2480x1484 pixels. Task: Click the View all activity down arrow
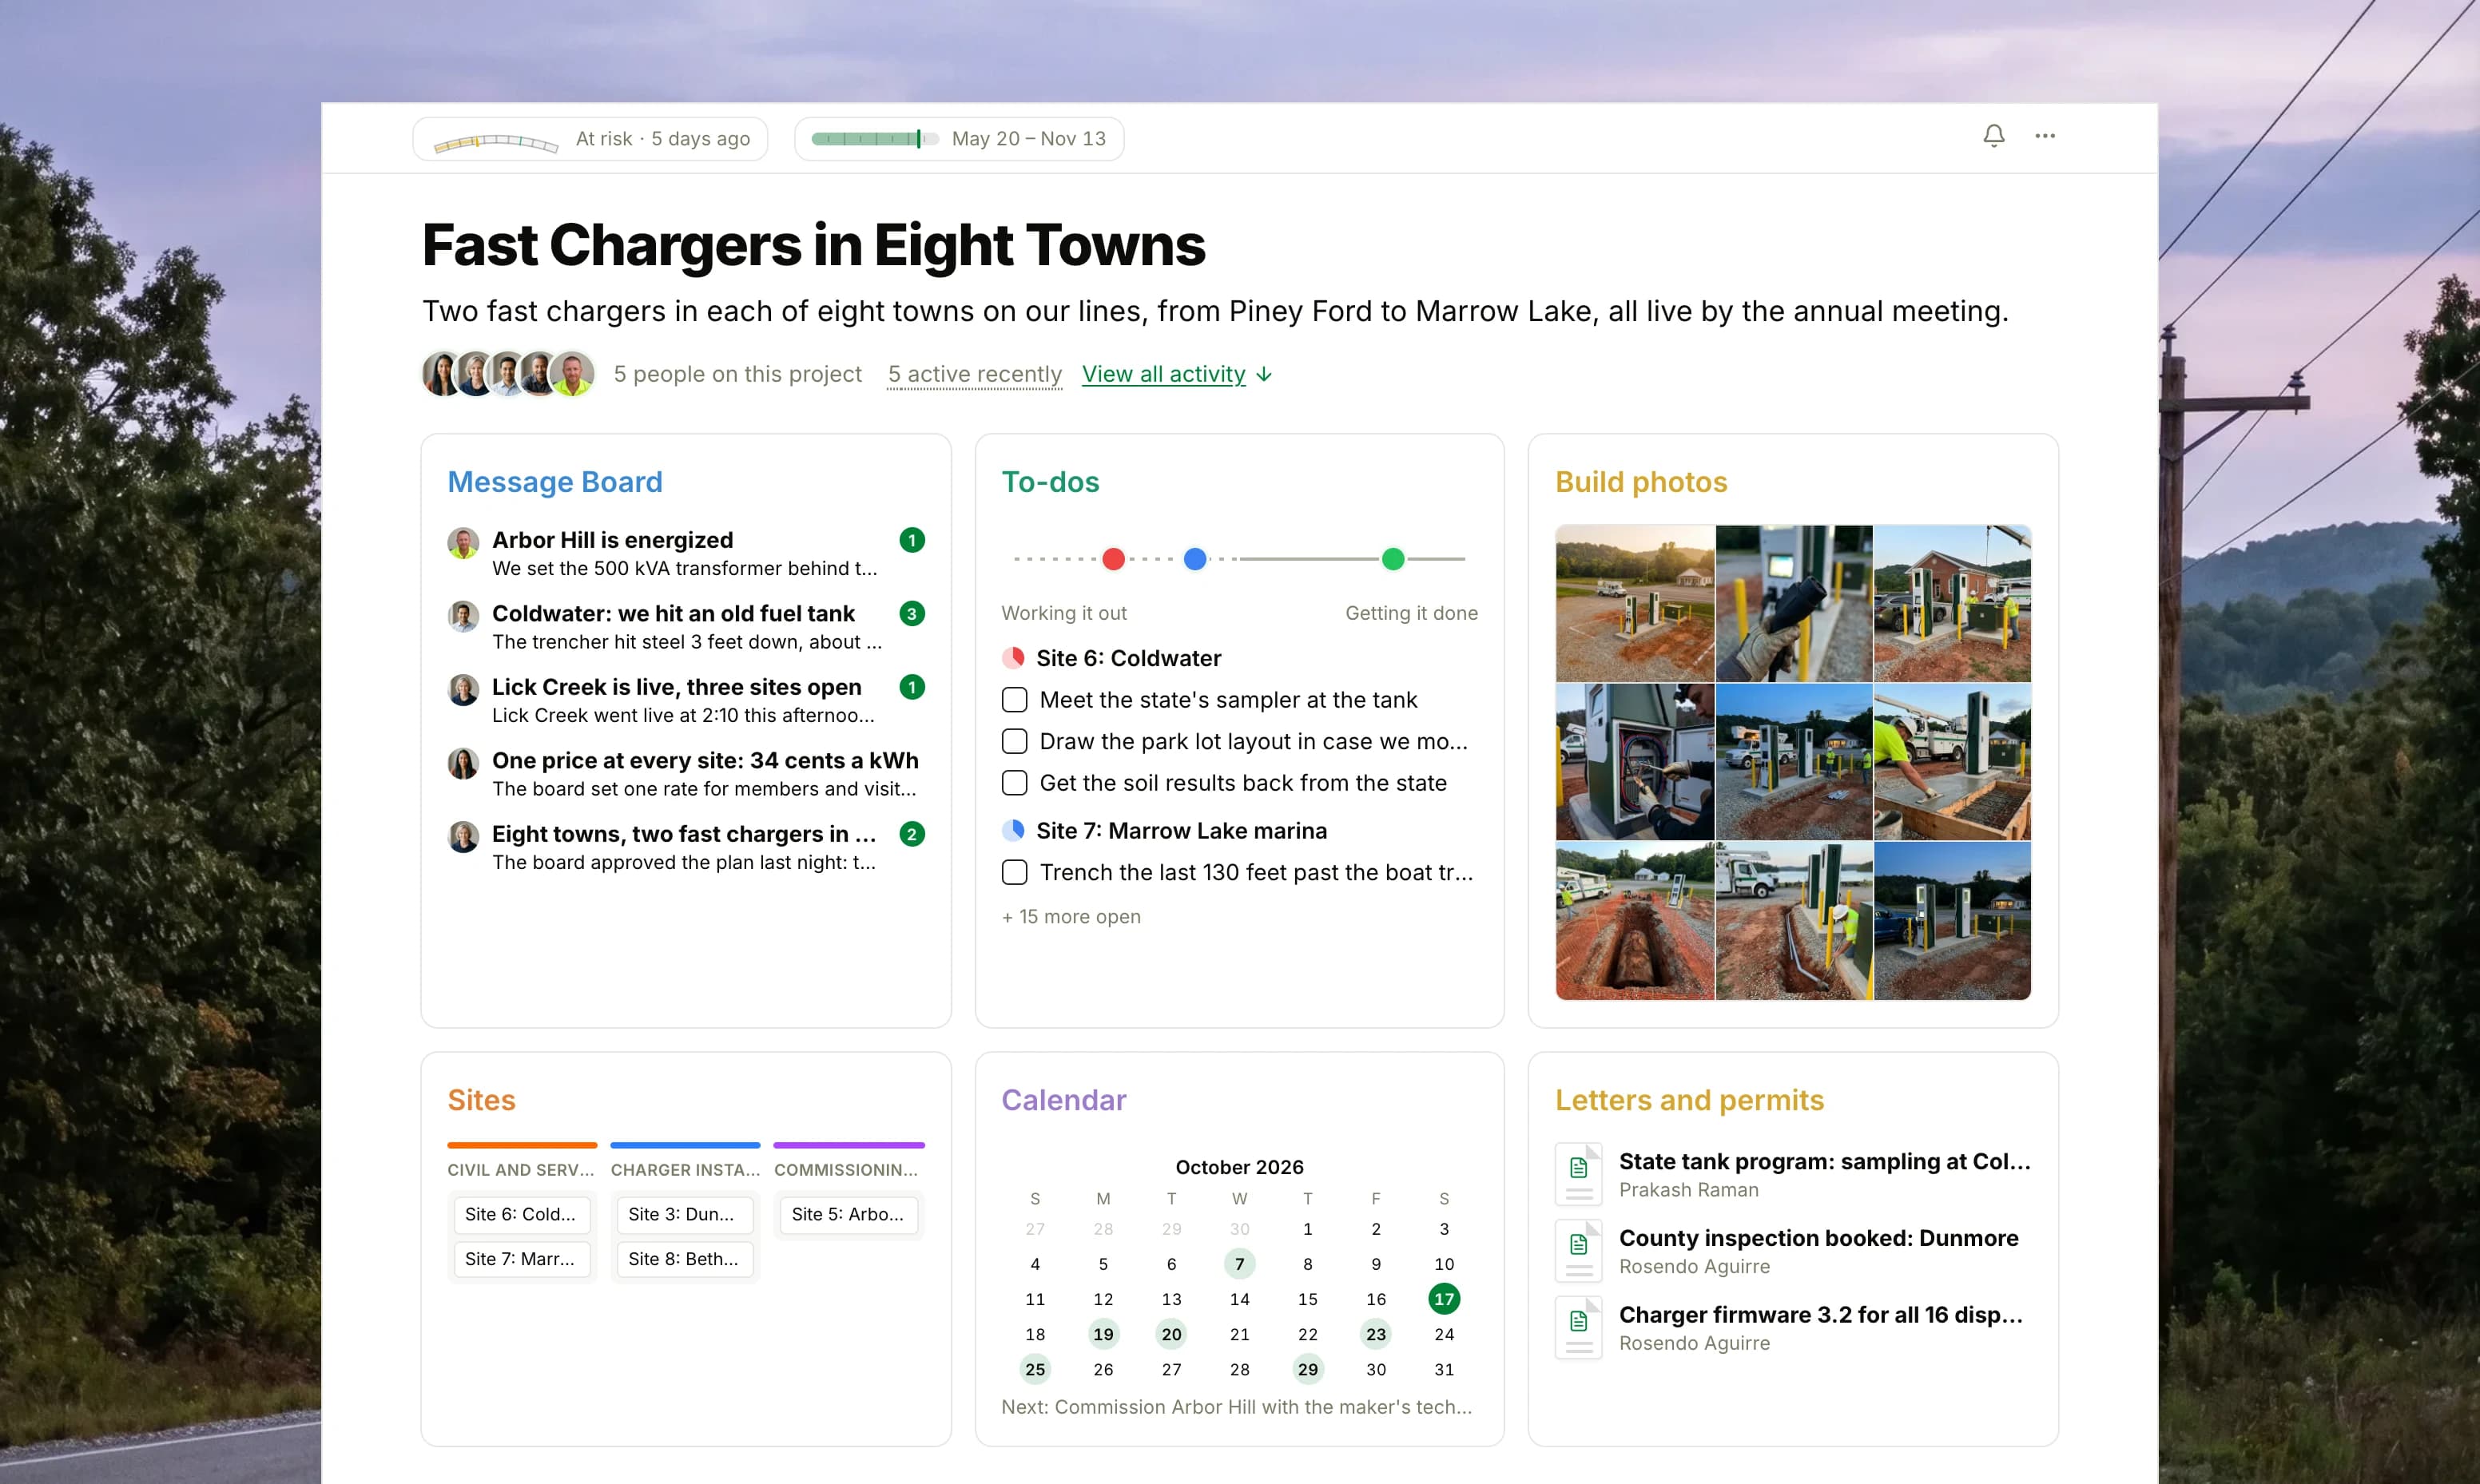coord(1264,374)
